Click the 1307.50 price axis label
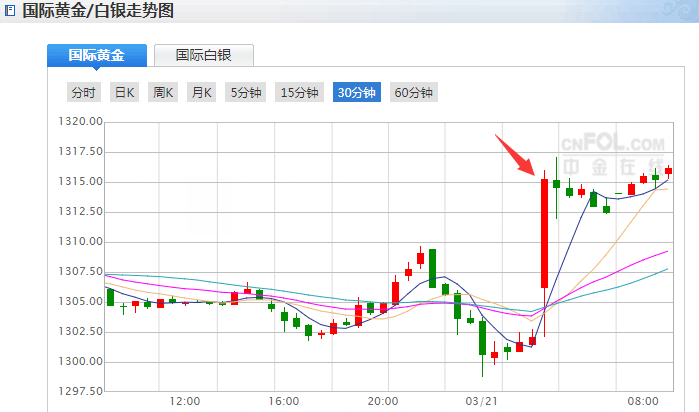The height and width of the screenshot is (412, 699). click(81, 272)
